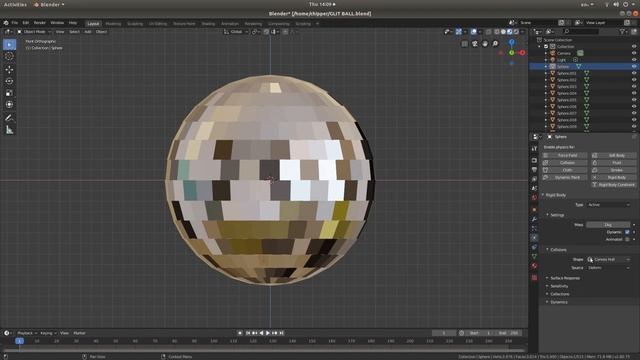The image size is (640, 360).
Task: Open the Texture properties tab icon
Action: click(x=534, y=278)
